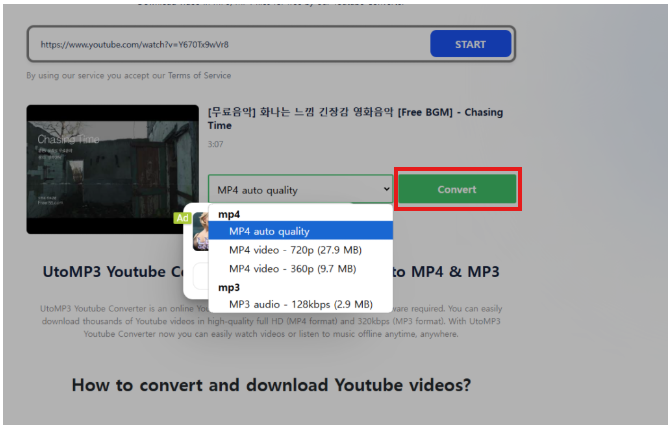Choose MP4 video - 360p (9.7 MB)
This screenshot has width=668, height=425.
pyautogui.click(x=300, y=268)
